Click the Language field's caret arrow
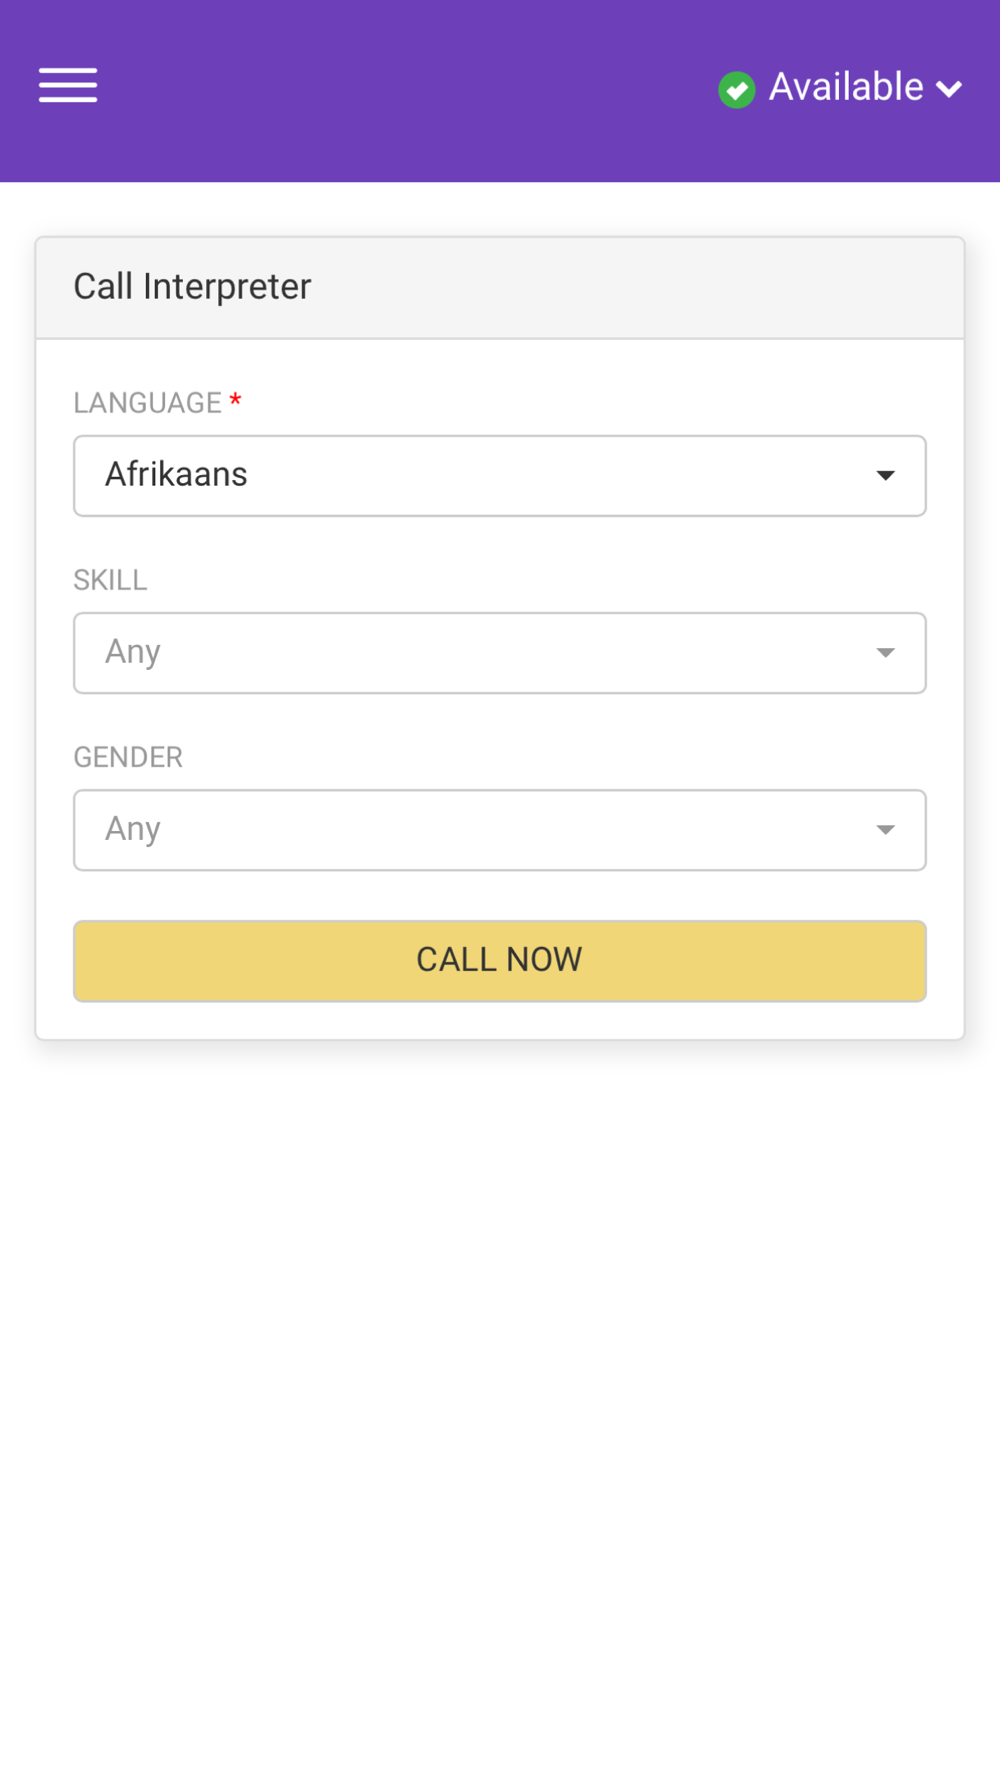The height and width of the screenshot is (1778, 1000). [x=885, y=476]
